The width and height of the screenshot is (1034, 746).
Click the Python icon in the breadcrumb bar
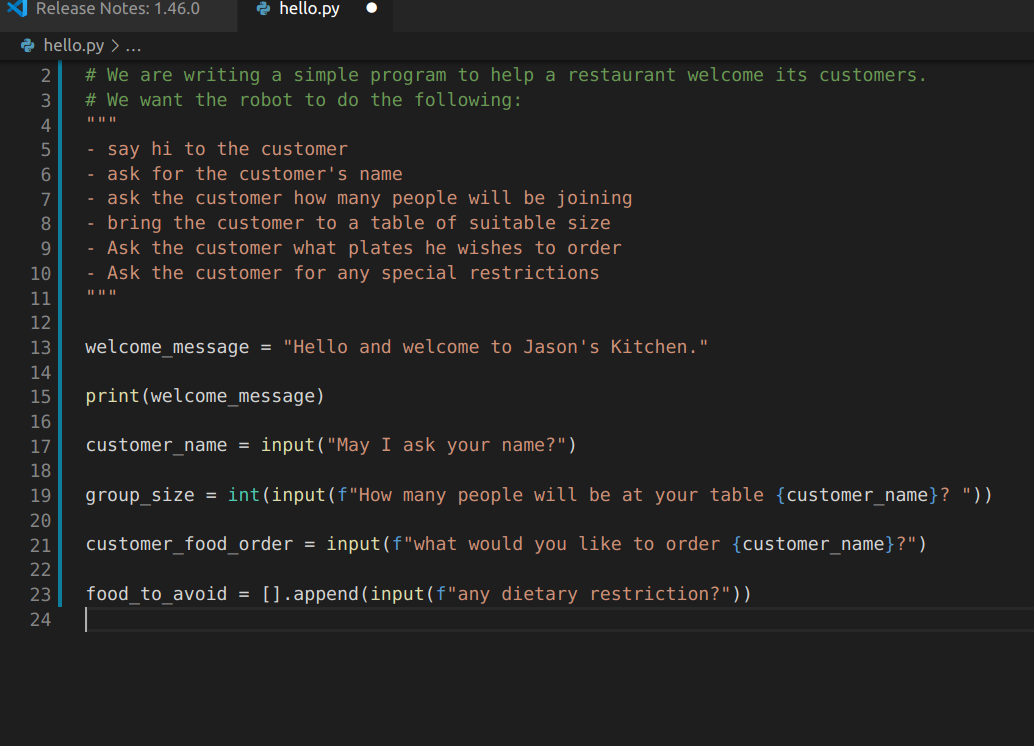coord(25,45)
